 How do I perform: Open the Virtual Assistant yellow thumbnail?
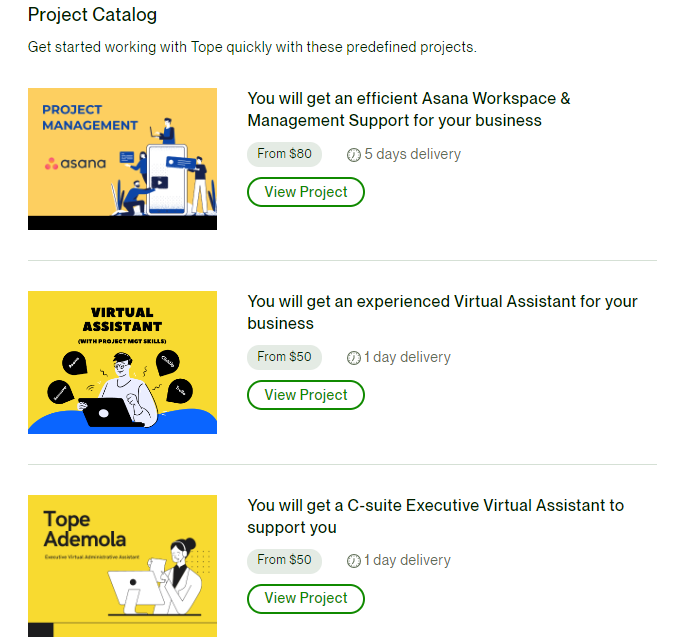point(122,362)
